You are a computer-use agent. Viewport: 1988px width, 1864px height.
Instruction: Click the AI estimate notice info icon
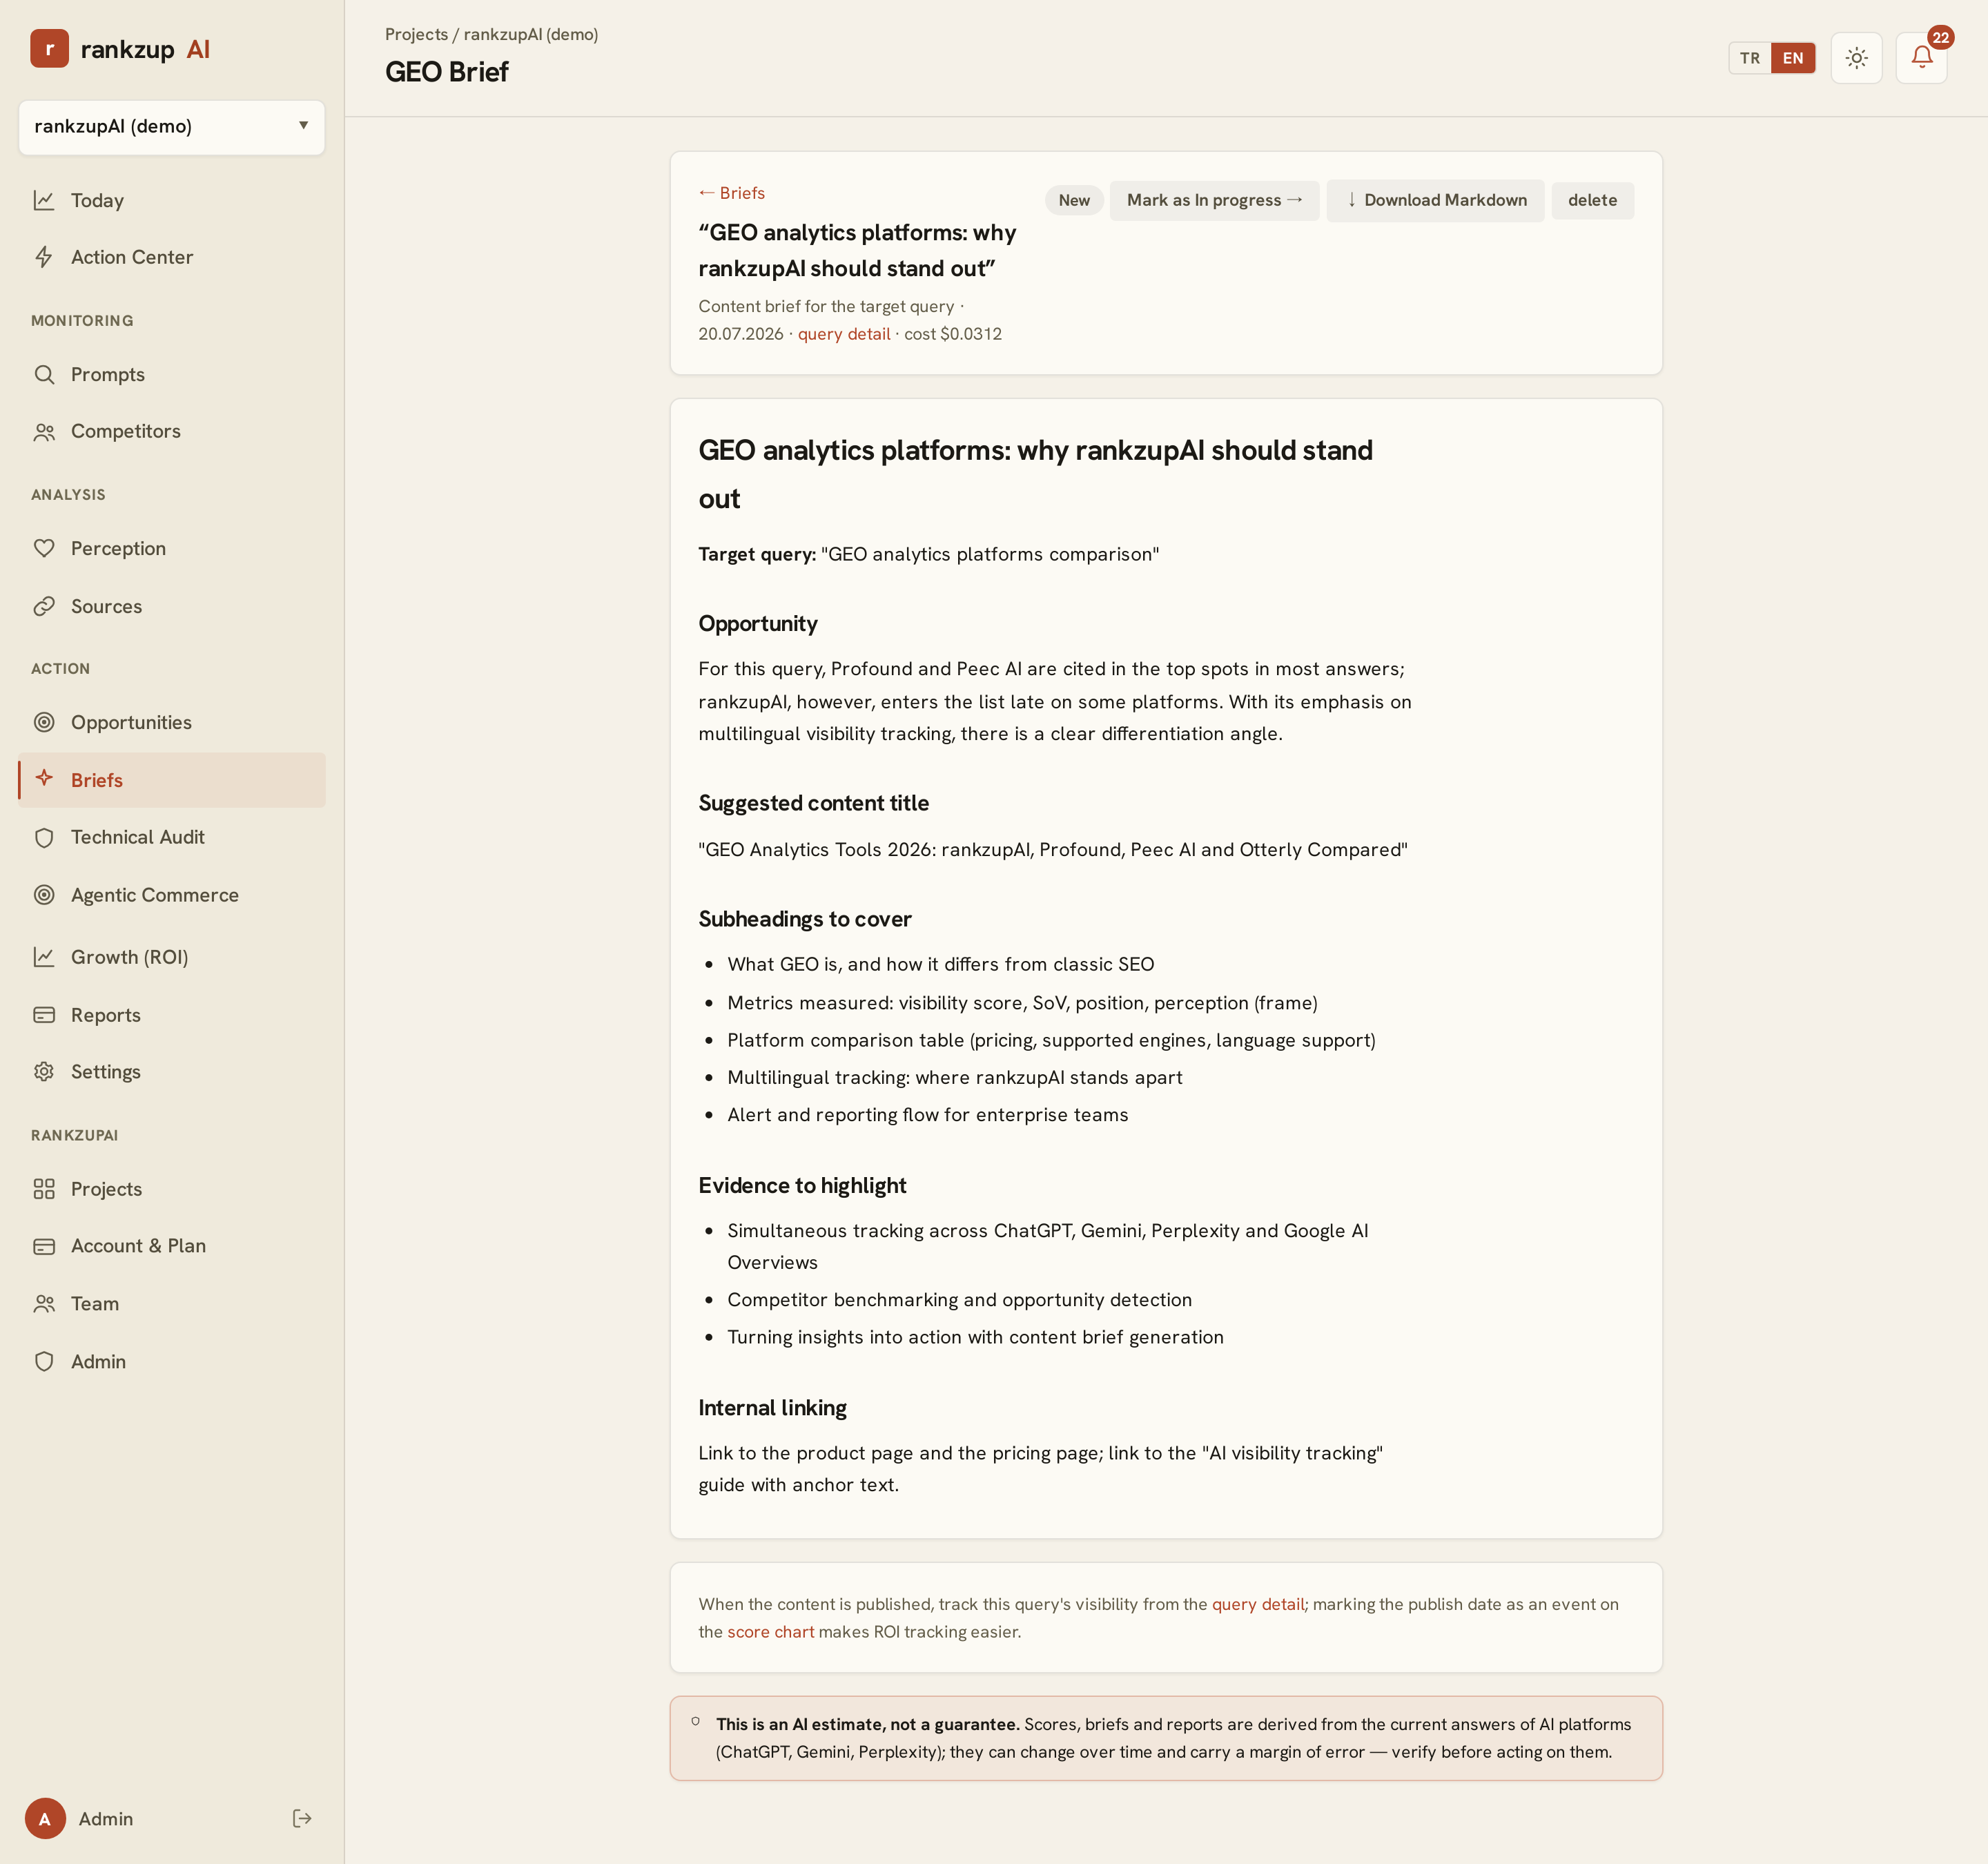(x=696, y=1722)
